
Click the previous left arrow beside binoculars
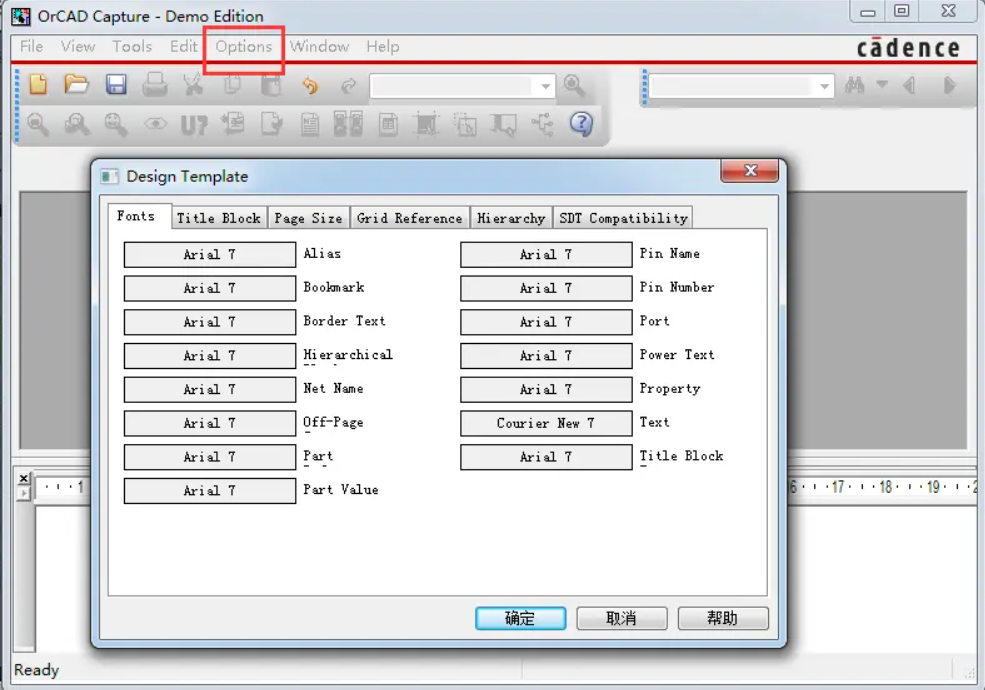coord(909,85)
